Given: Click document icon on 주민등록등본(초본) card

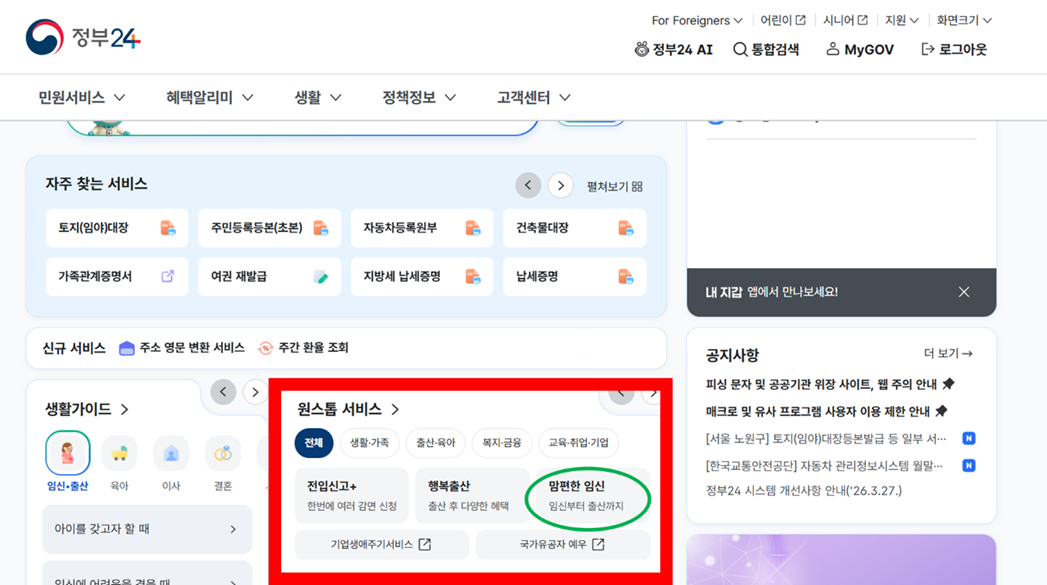Looking at the screenshot, I should tap(321, 228).
